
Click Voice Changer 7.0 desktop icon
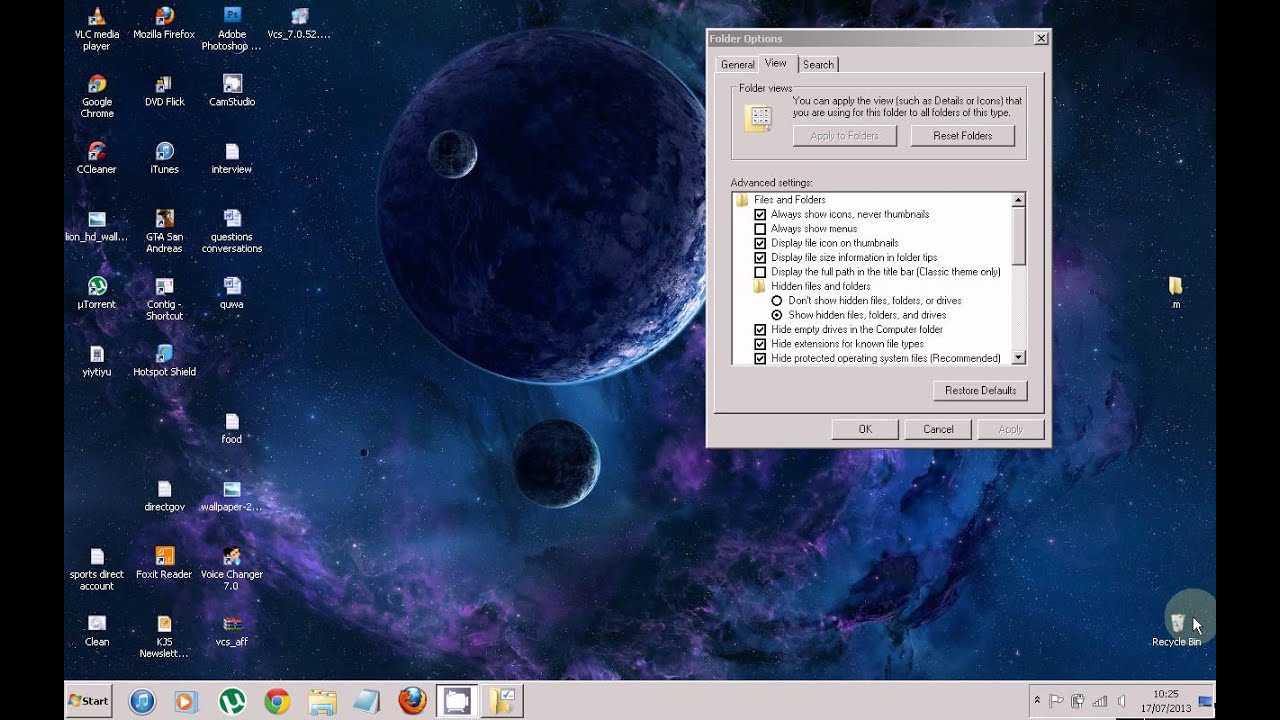tap(232, 569)
